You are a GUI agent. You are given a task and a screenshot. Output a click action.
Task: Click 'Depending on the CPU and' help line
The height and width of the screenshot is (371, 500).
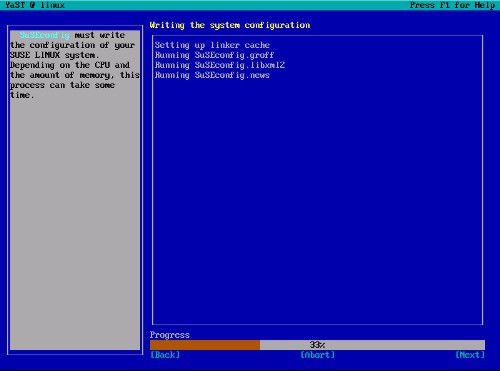click(x=70, y=65)
